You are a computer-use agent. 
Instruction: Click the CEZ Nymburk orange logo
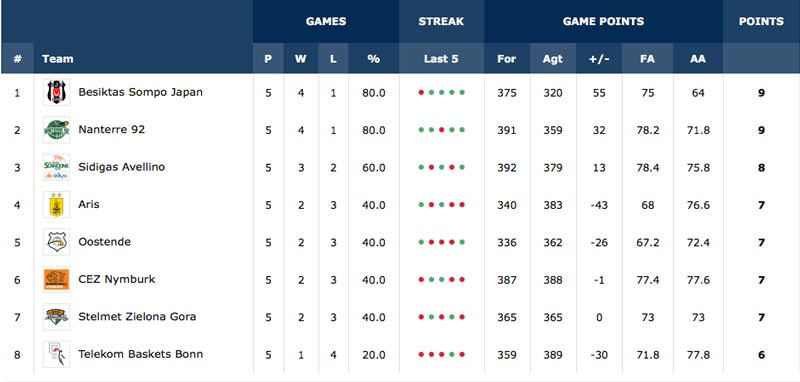tap(56, 279)
